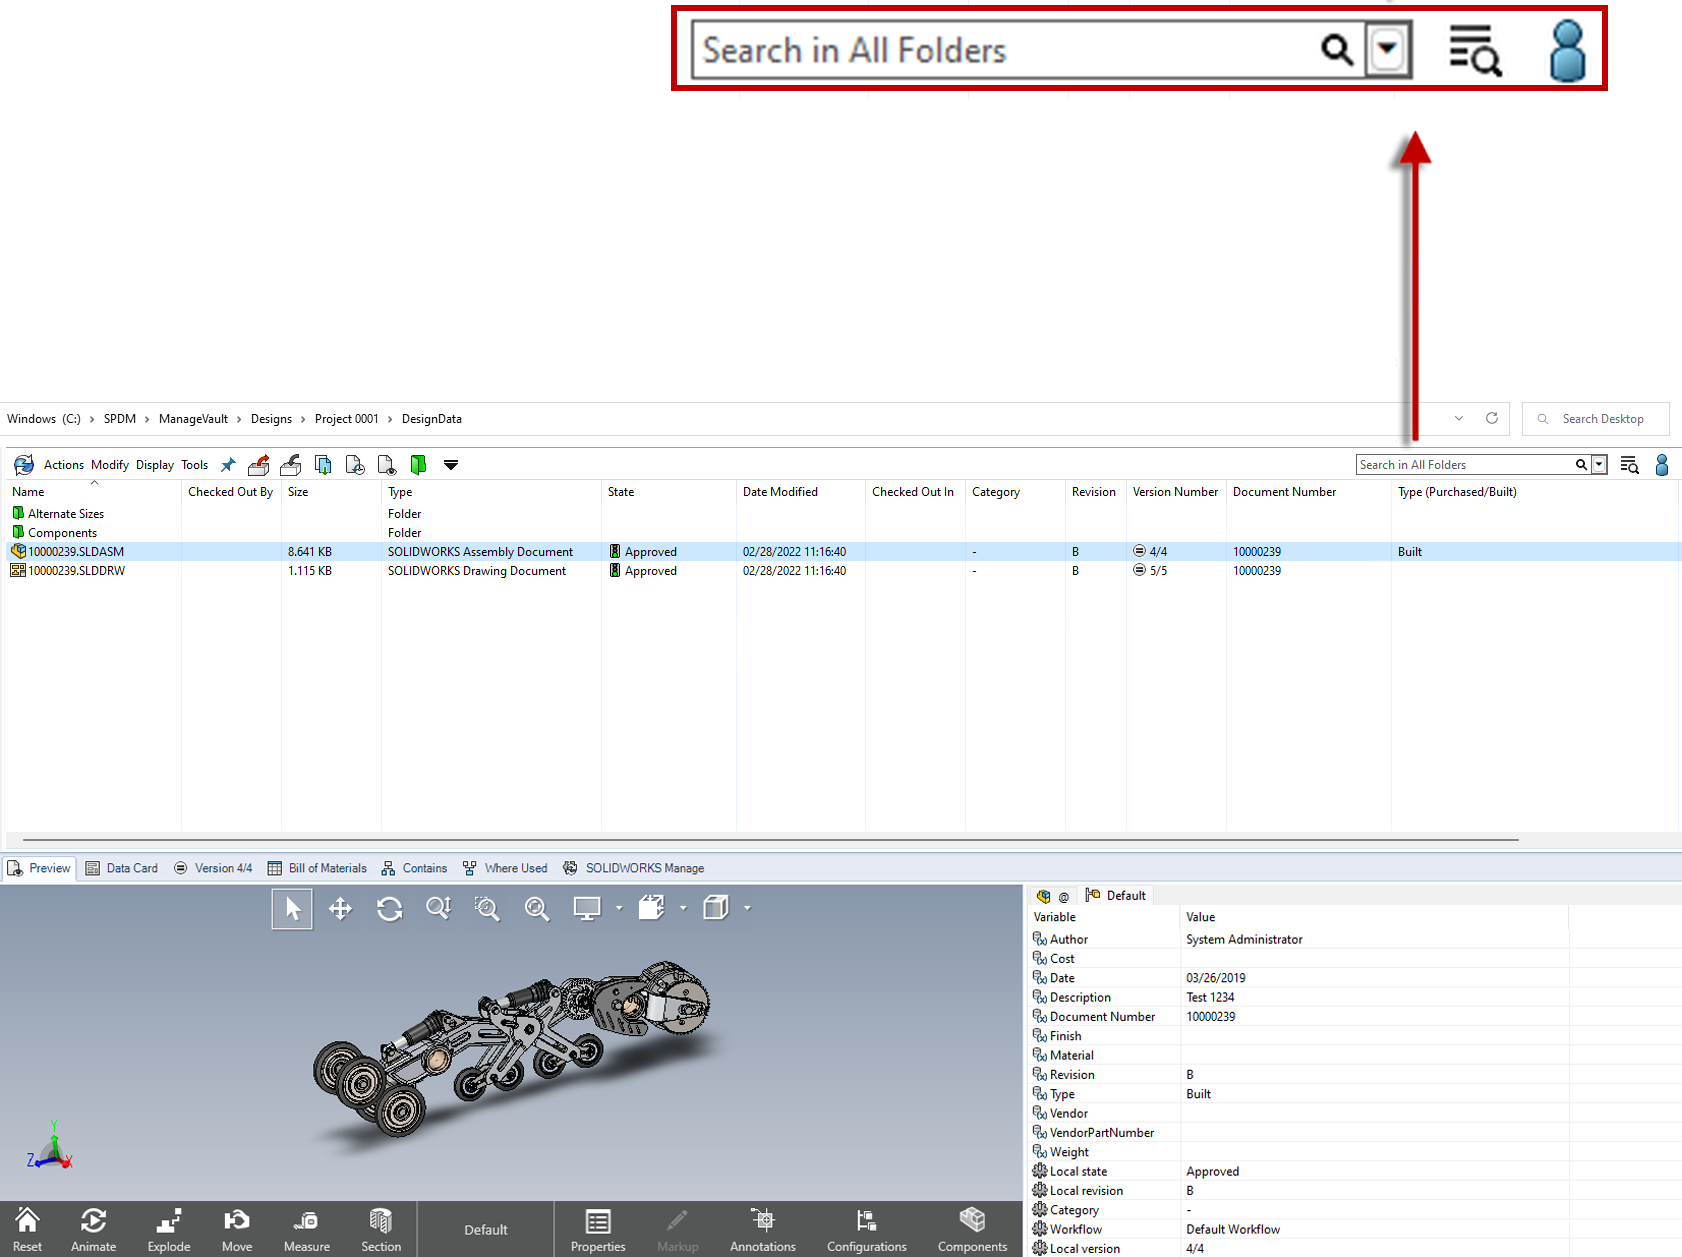Select the Rotate tool in preview toolbar
This screenshot has width=1682, height=1257.
(389, 909)
